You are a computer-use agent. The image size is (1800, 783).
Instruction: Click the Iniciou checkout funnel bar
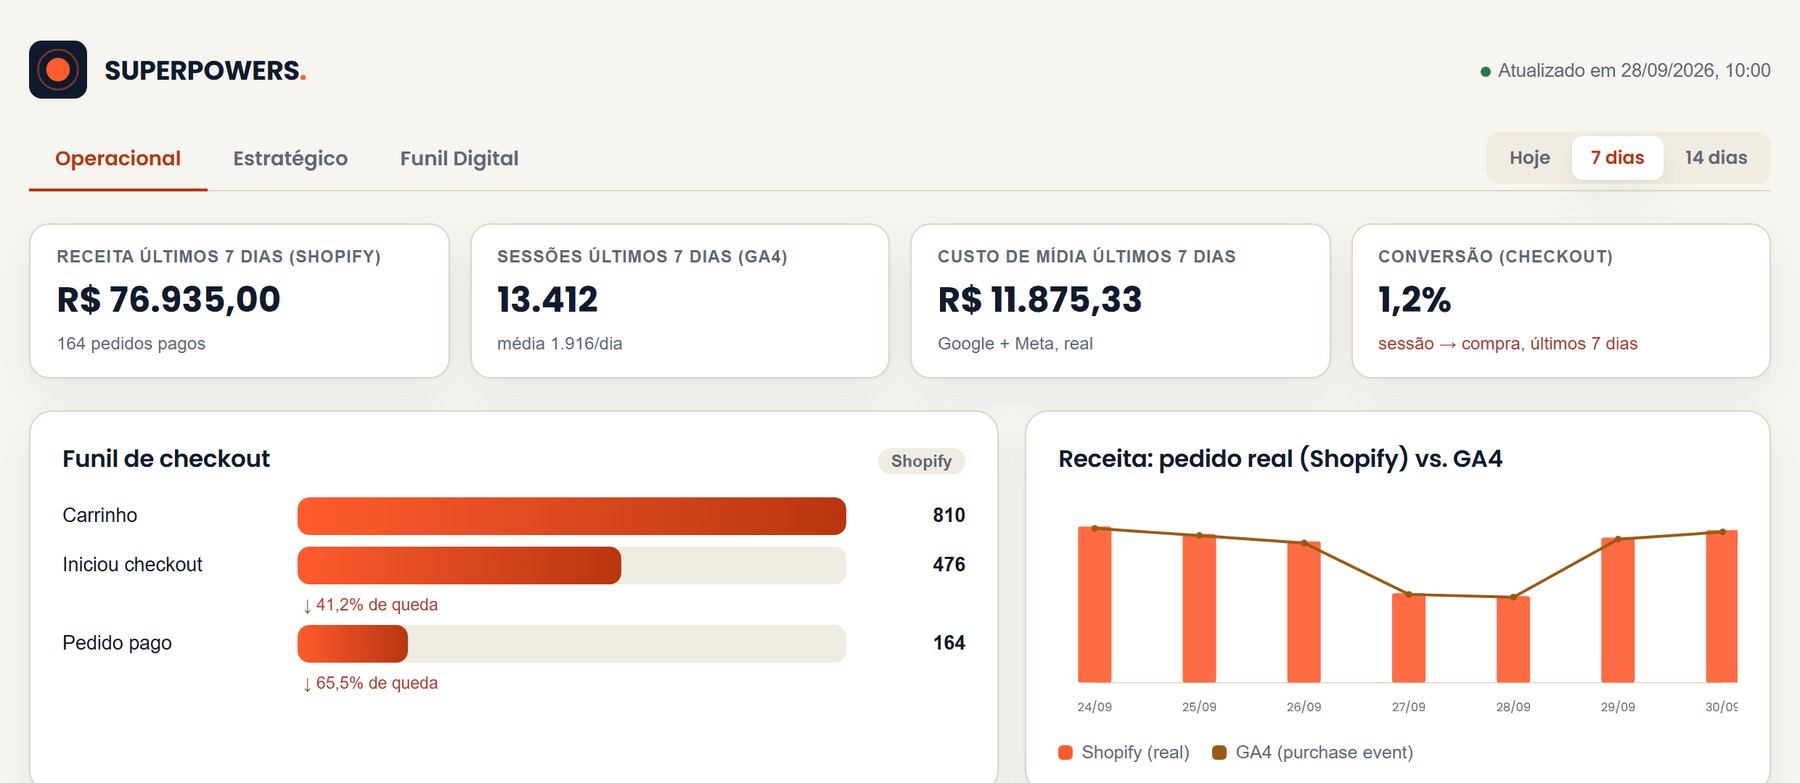coord(572,566)
